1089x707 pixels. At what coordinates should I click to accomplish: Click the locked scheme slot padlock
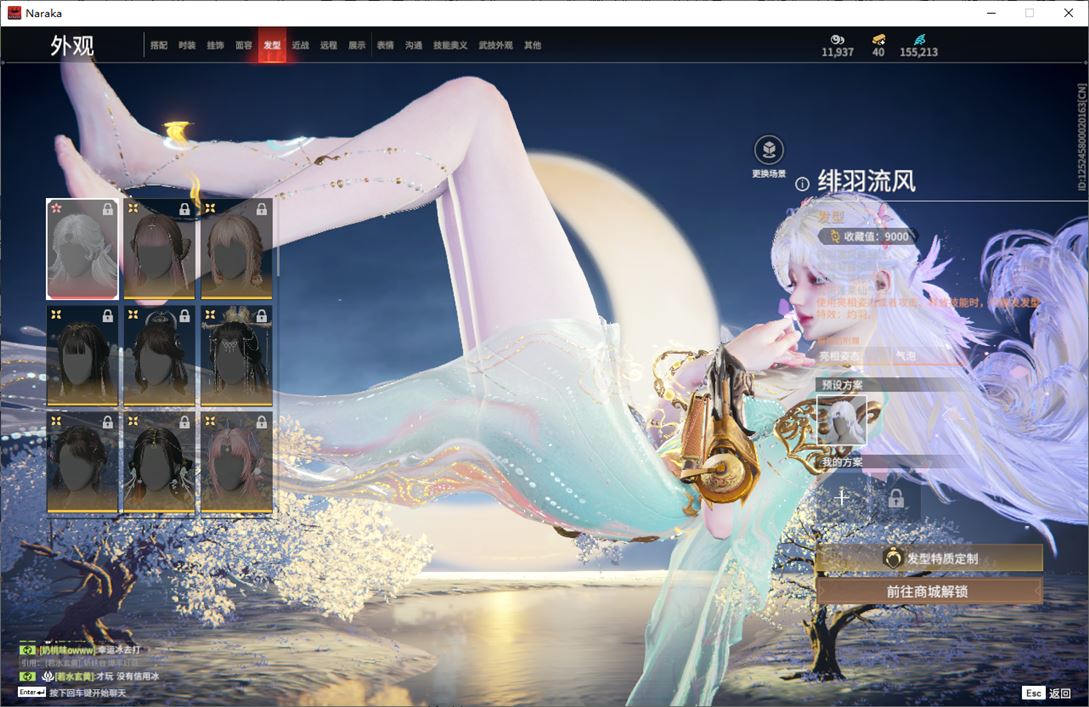(896, 497)
